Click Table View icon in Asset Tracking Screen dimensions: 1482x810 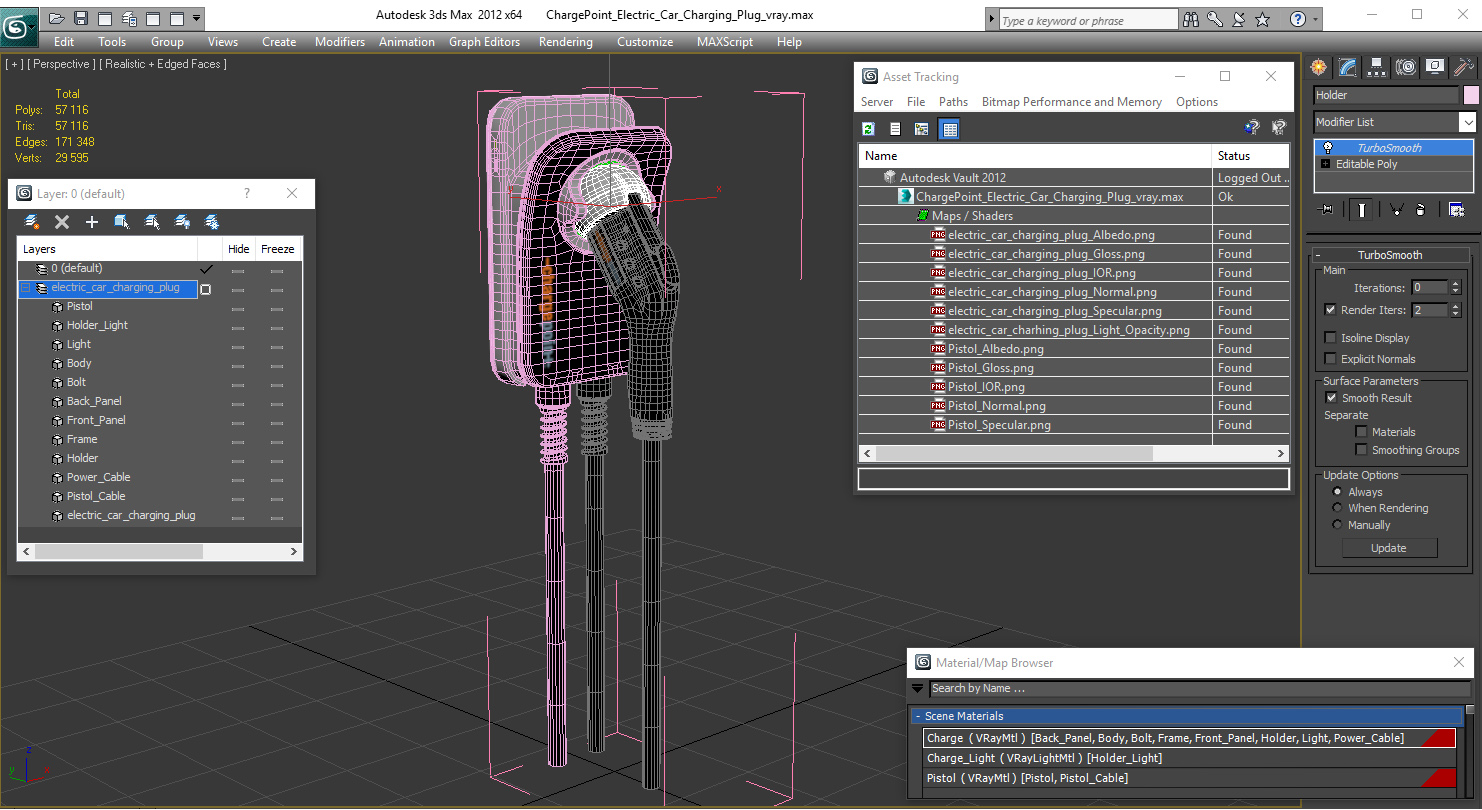(x=950, y=129)
